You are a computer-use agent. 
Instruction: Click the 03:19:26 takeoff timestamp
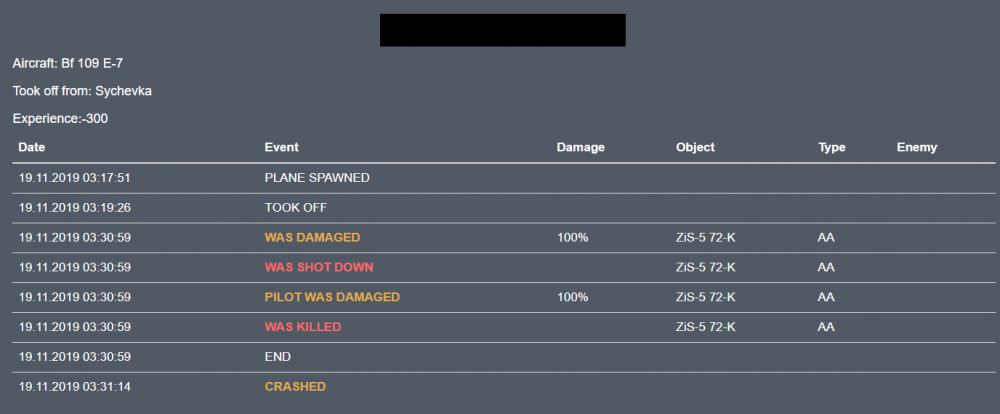(x=75, y=208)
